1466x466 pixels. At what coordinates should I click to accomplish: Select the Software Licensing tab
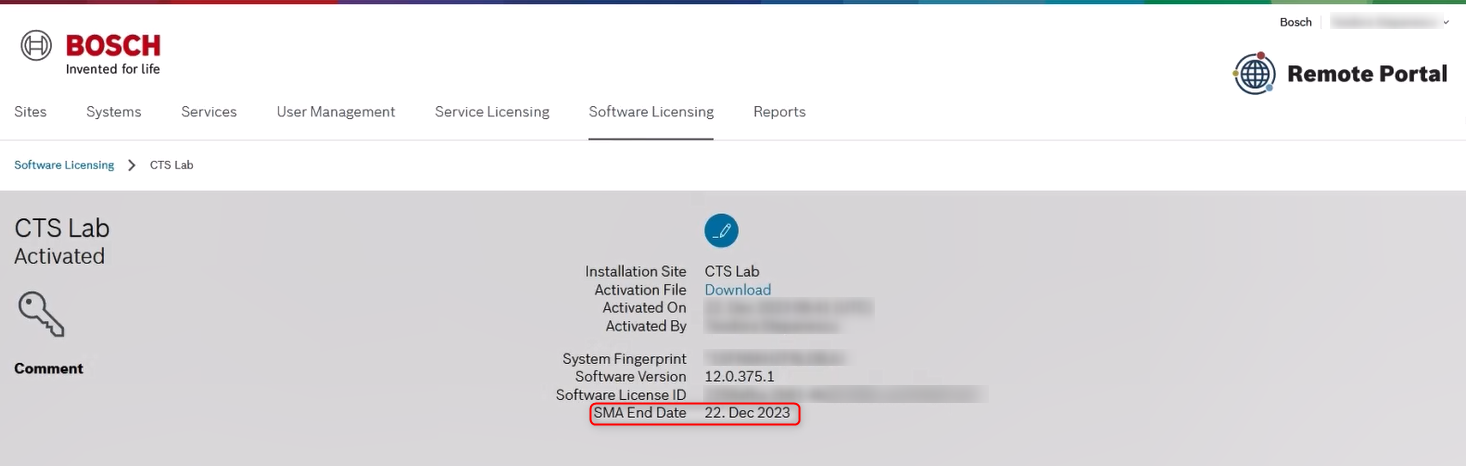pyautogui.click(x=651, y=112)
